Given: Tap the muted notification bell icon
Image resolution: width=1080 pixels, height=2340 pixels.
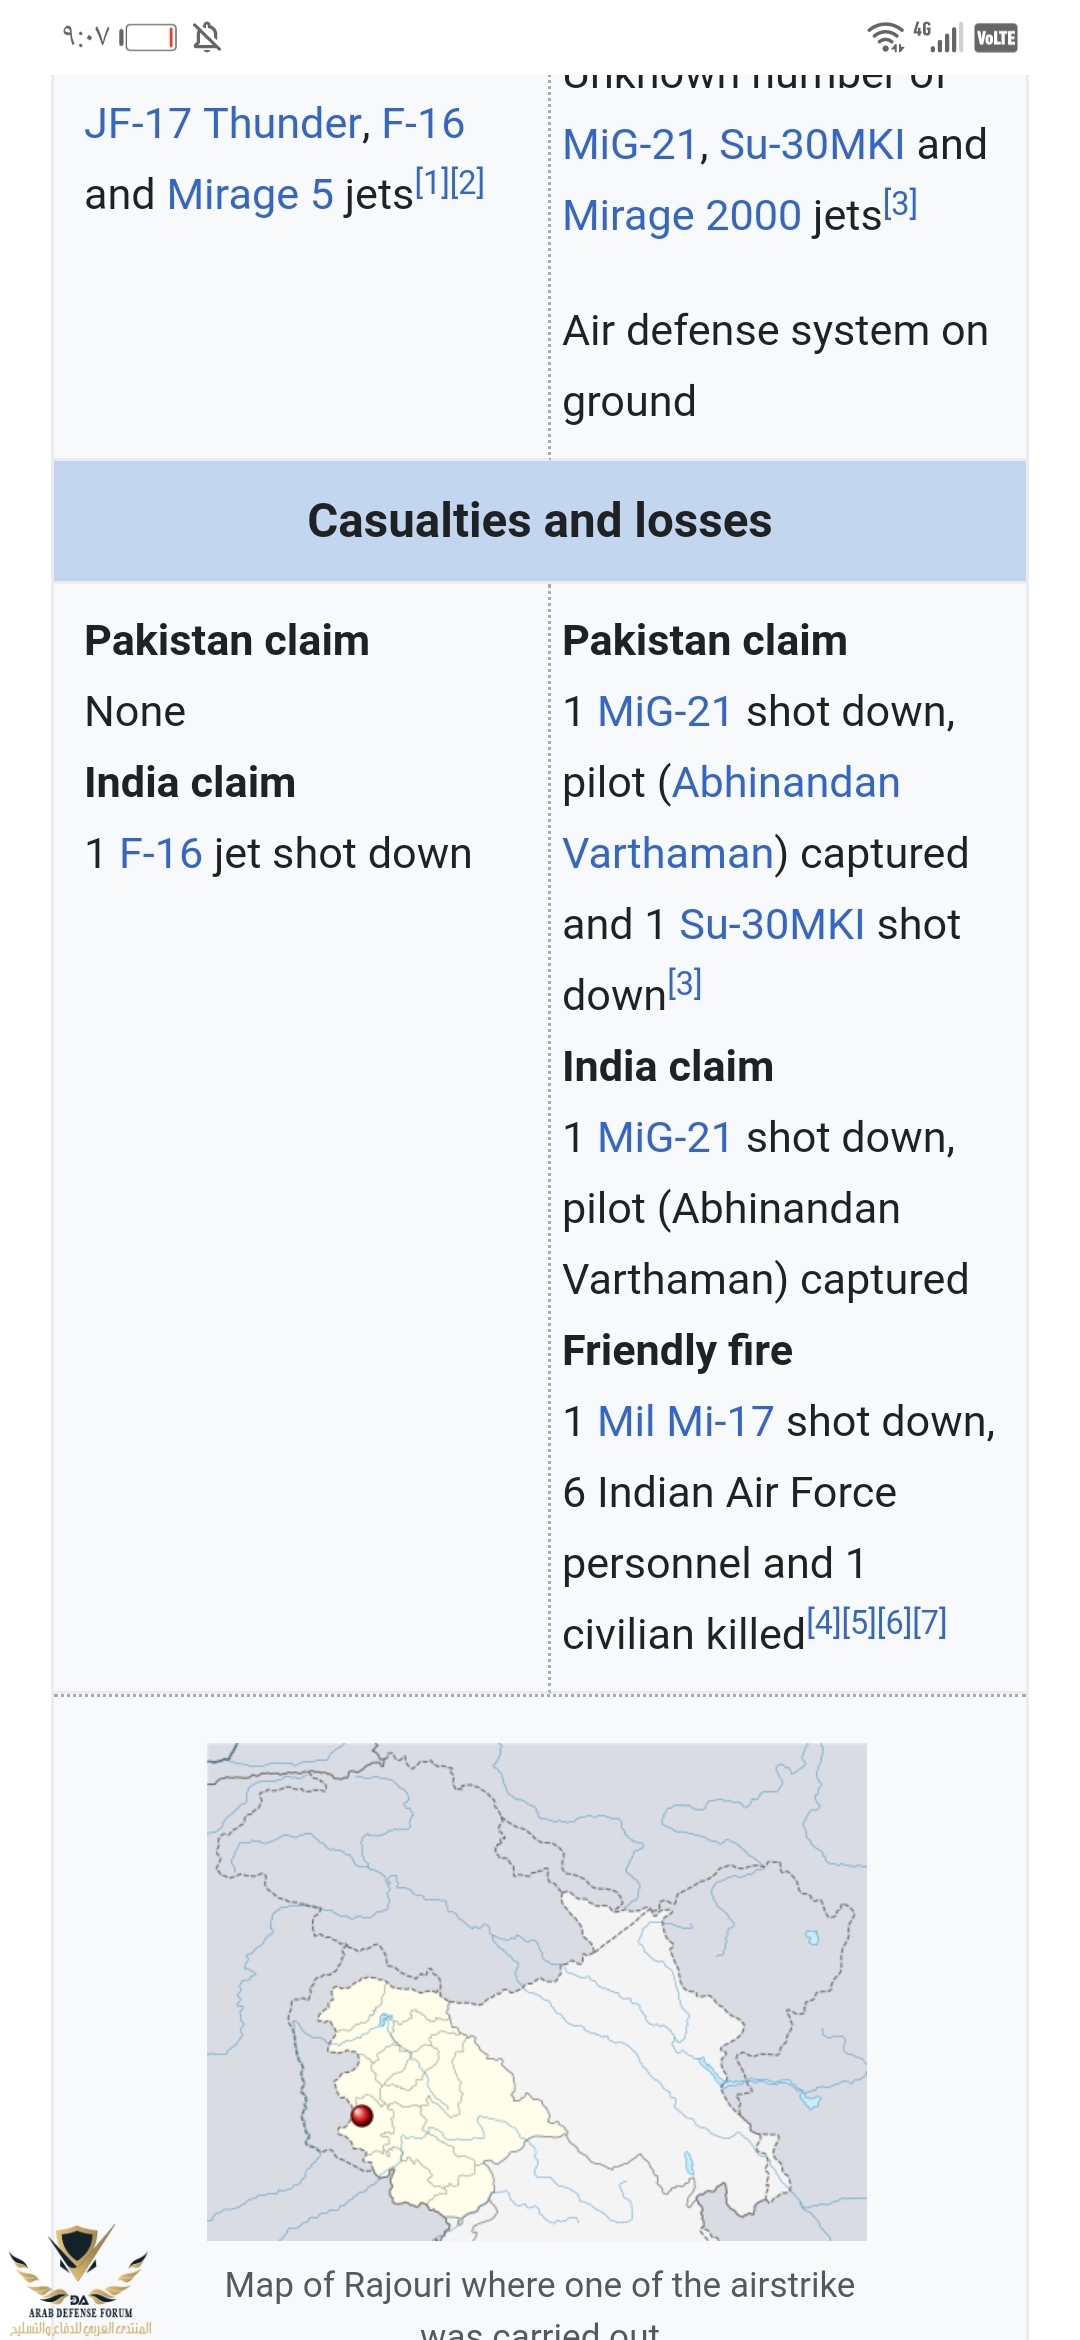Looking at the screenshot, I should coord(207,38).
